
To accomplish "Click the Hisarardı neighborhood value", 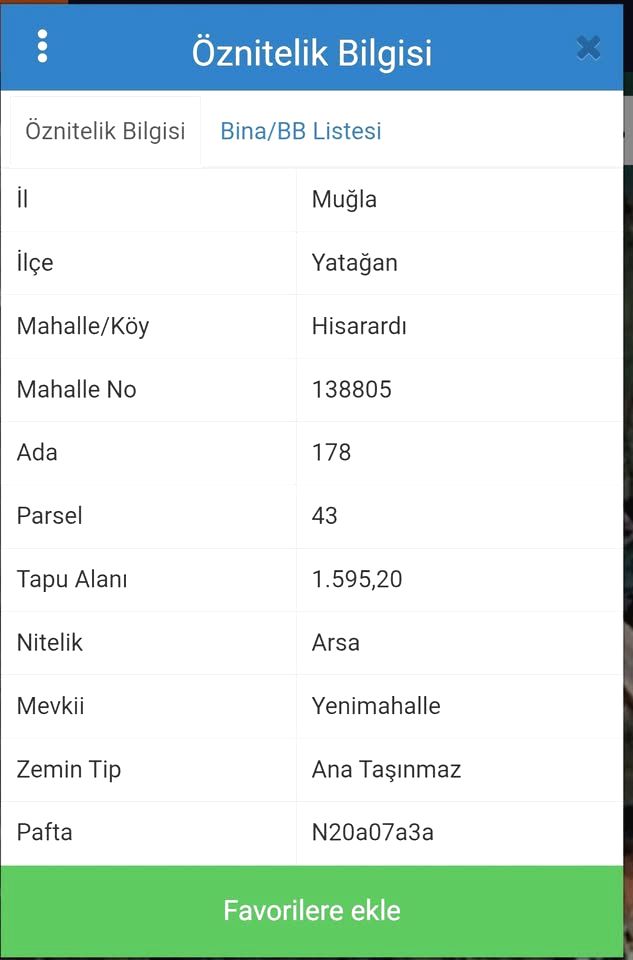I will tap(359, 326).
